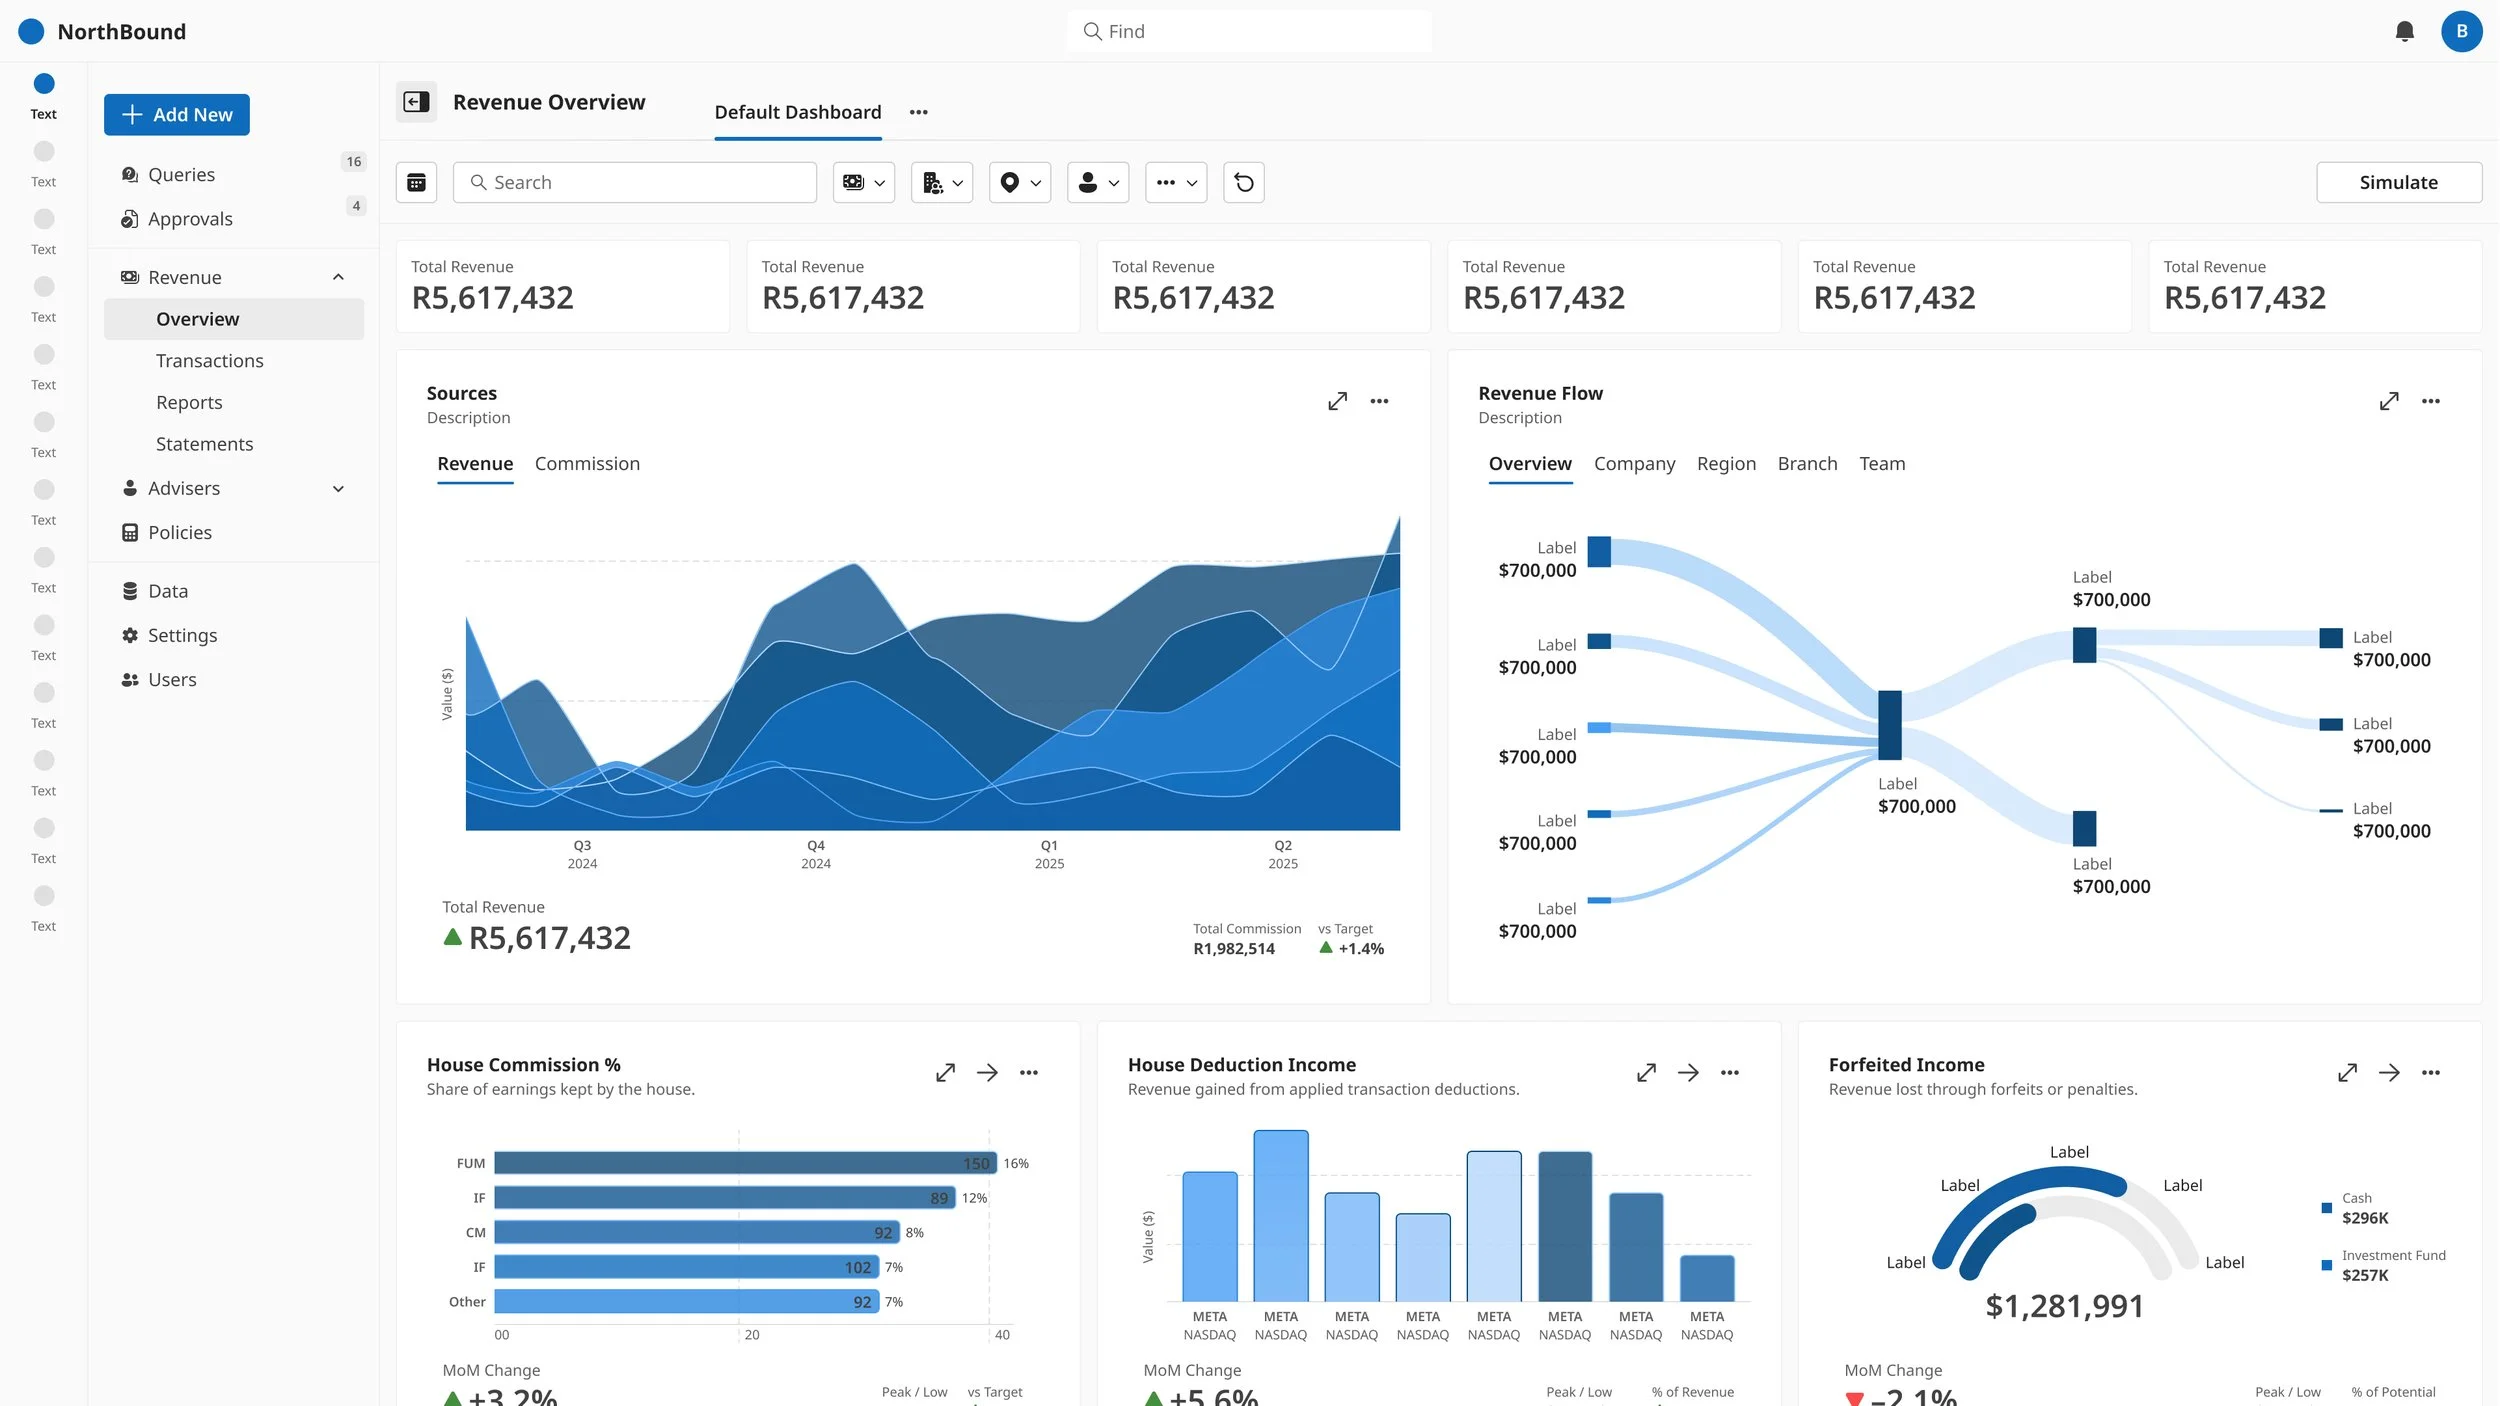Open Data in the sidebar
The width and height of the screenshot is (2500, 1406).
coord(236,591)
